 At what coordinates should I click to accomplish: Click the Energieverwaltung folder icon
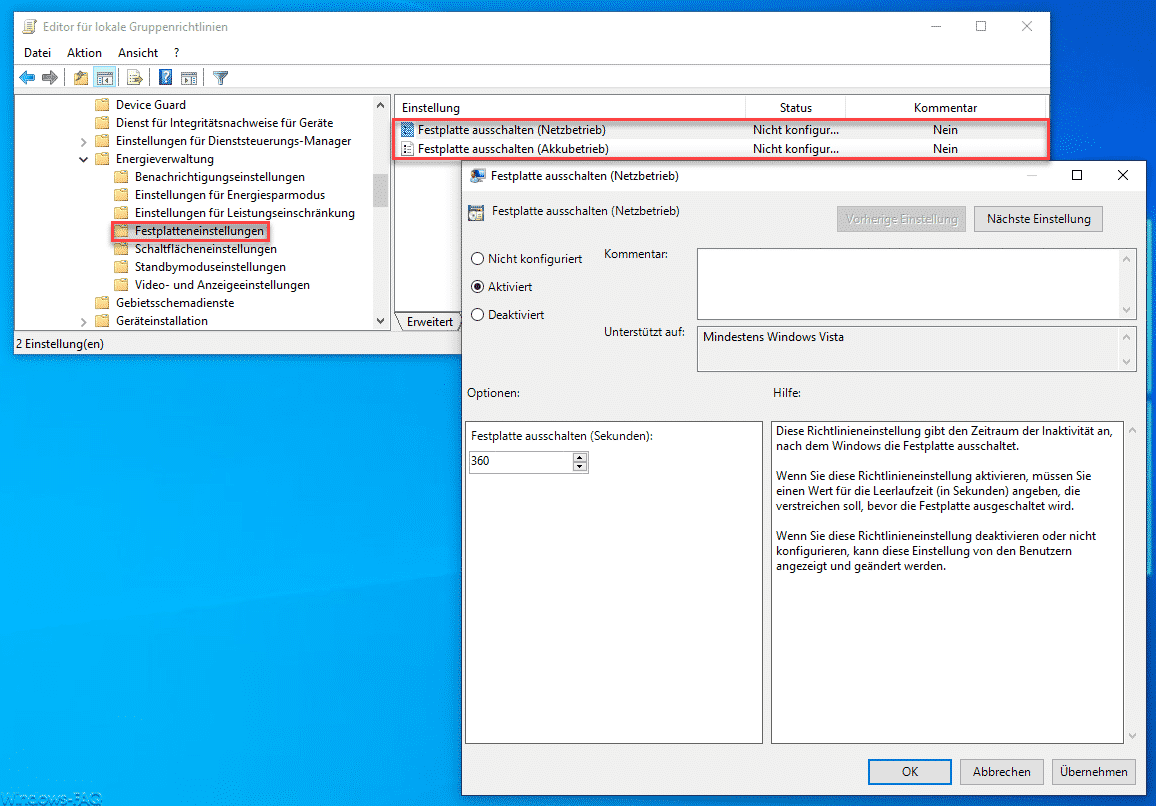tap(102, 159)
